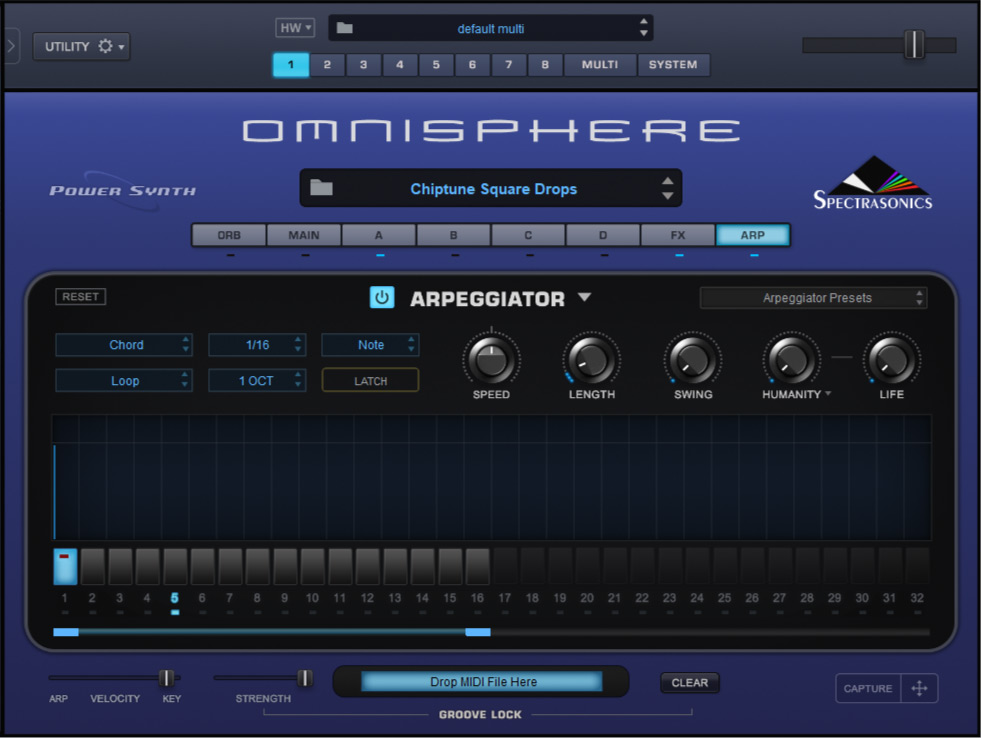Enable arpeggiator step 2 button
This screenshot has width=981, height=738.
point(93,566)
